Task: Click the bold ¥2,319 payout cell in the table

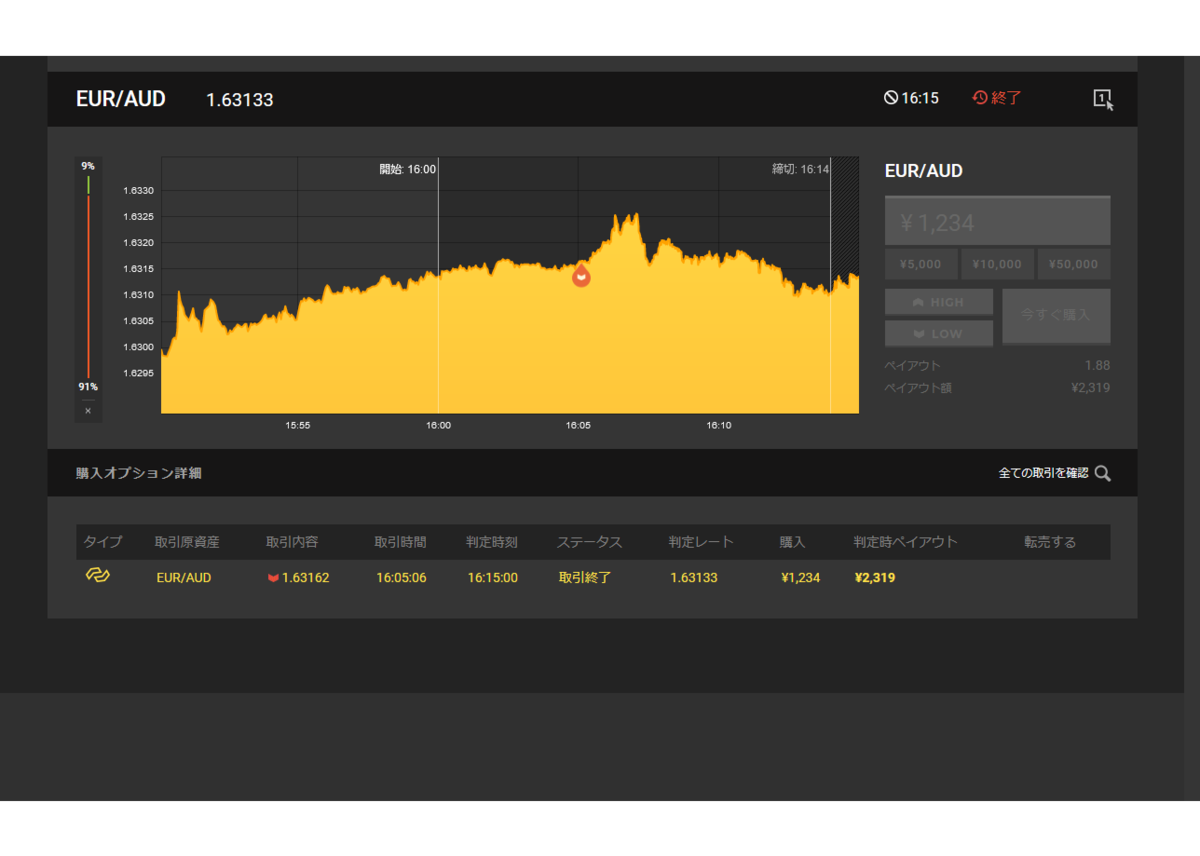Action: (875, 578)
